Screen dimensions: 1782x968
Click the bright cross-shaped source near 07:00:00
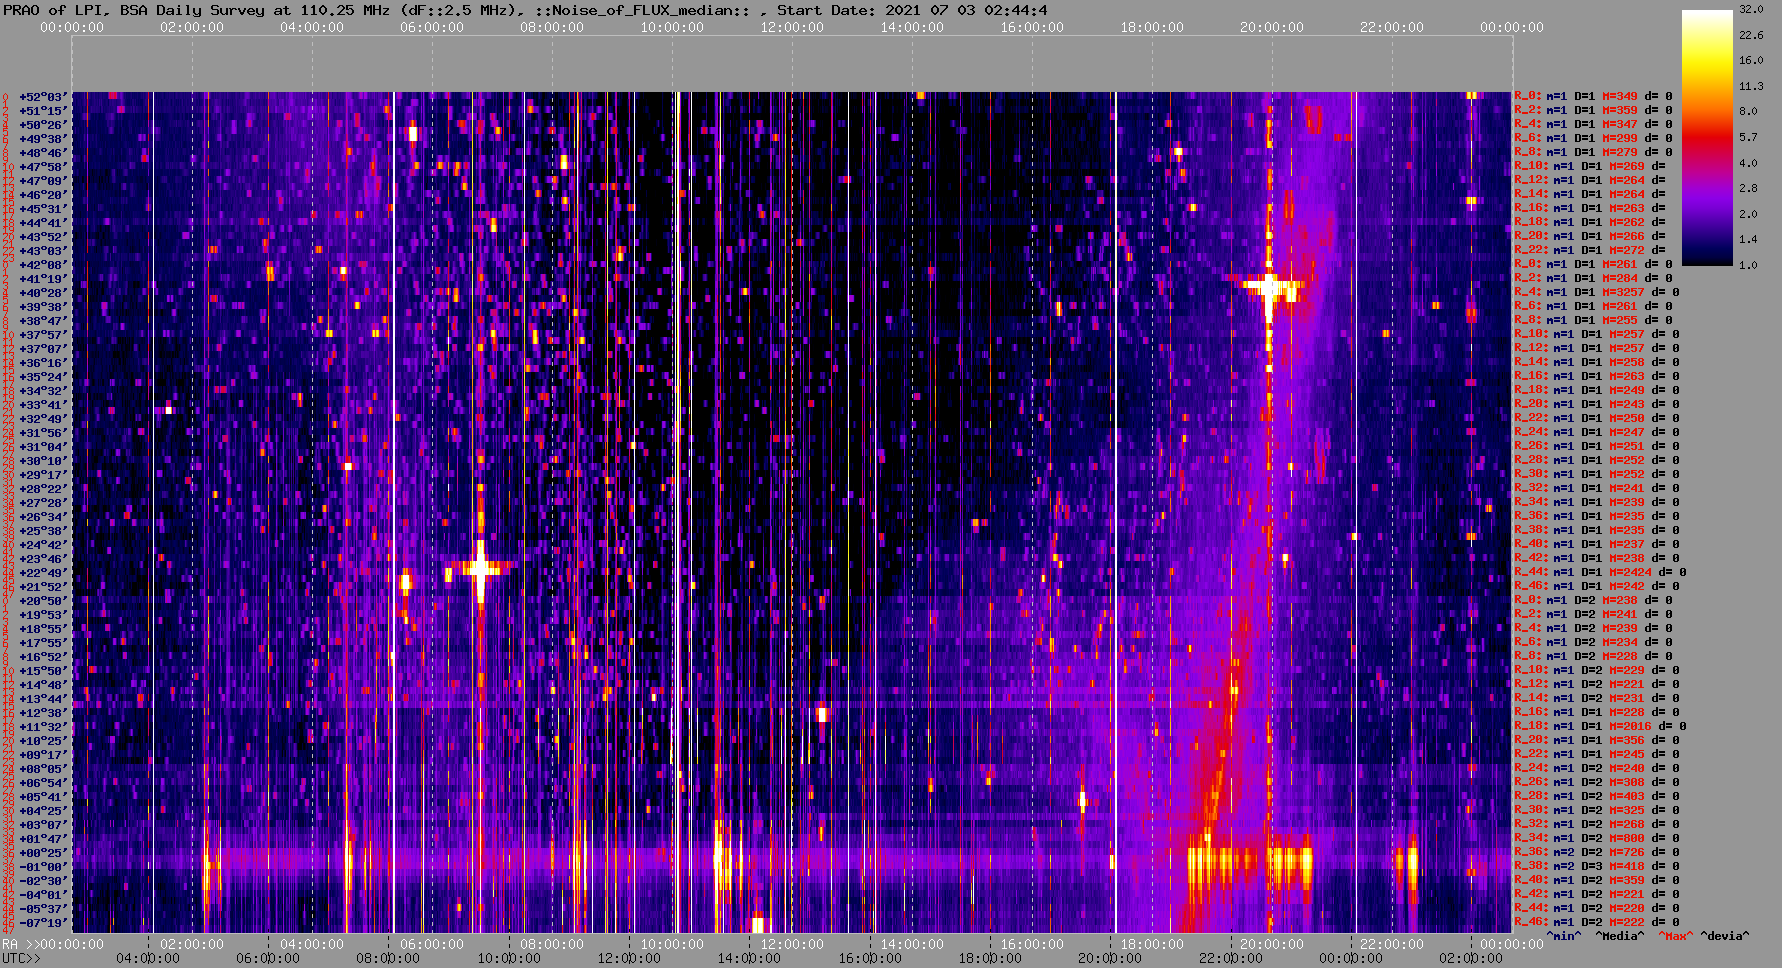481,570
